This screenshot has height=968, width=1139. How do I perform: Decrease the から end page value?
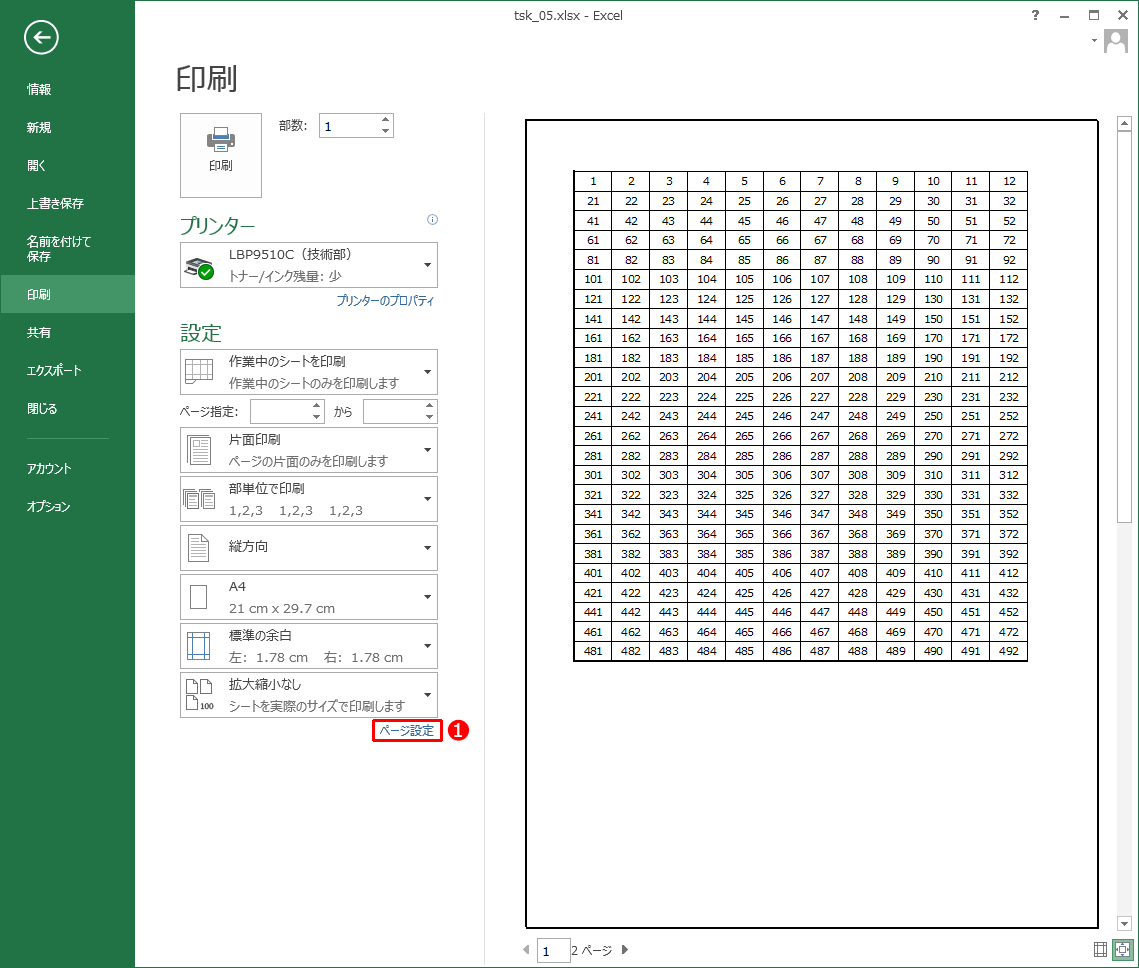point(430,418)
